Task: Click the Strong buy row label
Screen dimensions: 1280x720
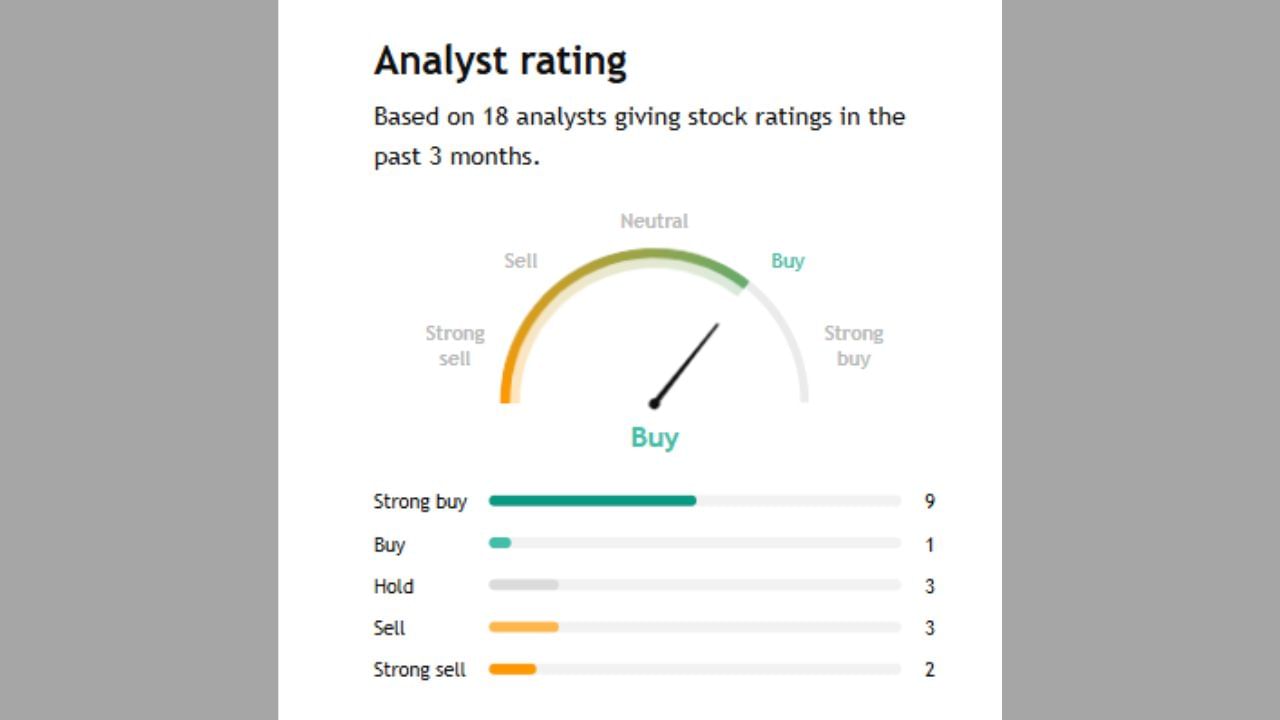Action: pos(420,502)
